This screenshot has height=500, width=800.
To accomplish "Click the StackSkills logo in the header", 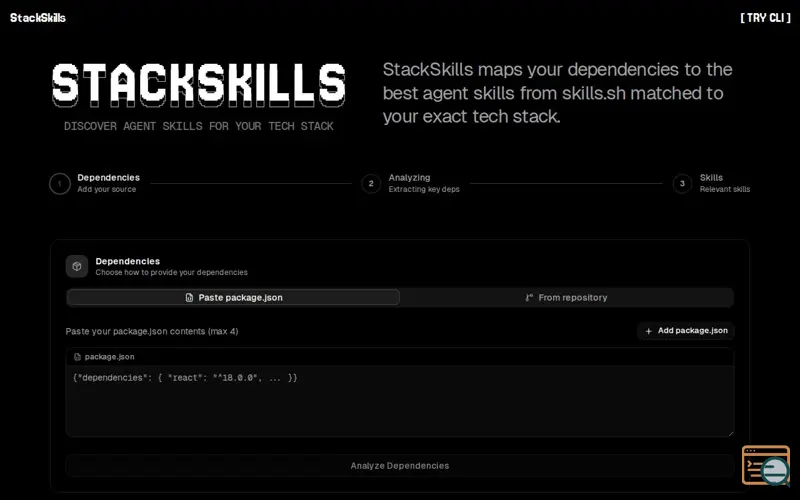I will [x=38, y=18].
